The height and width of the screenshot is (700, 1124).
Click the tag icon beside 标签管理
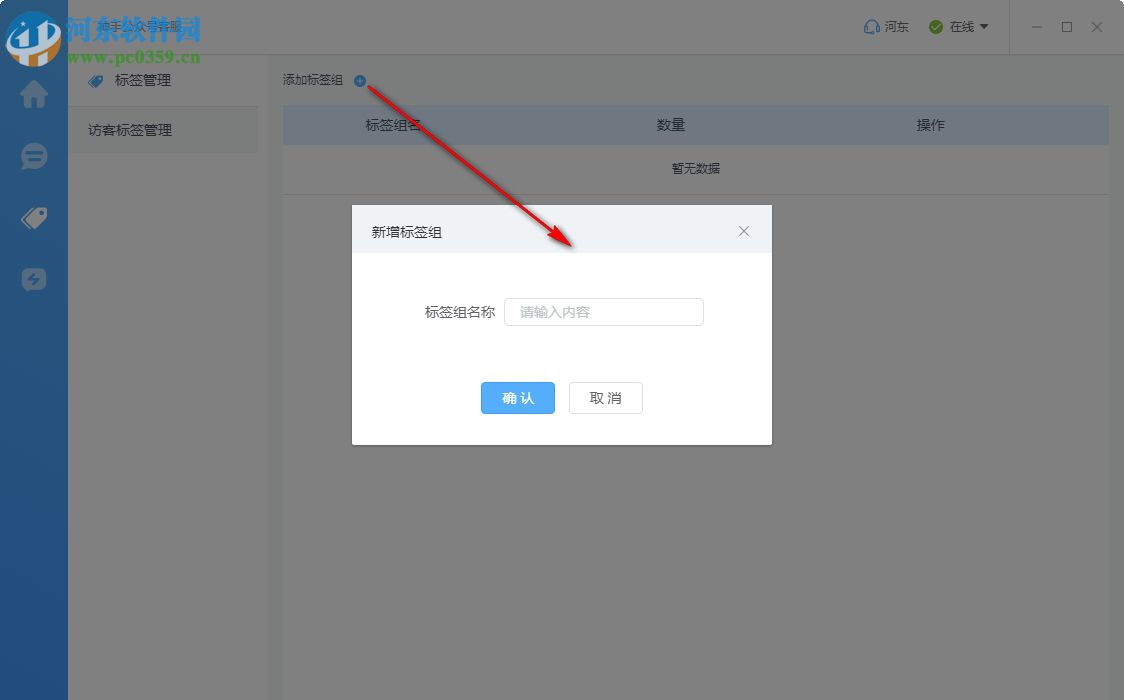[x=95, y=81]
